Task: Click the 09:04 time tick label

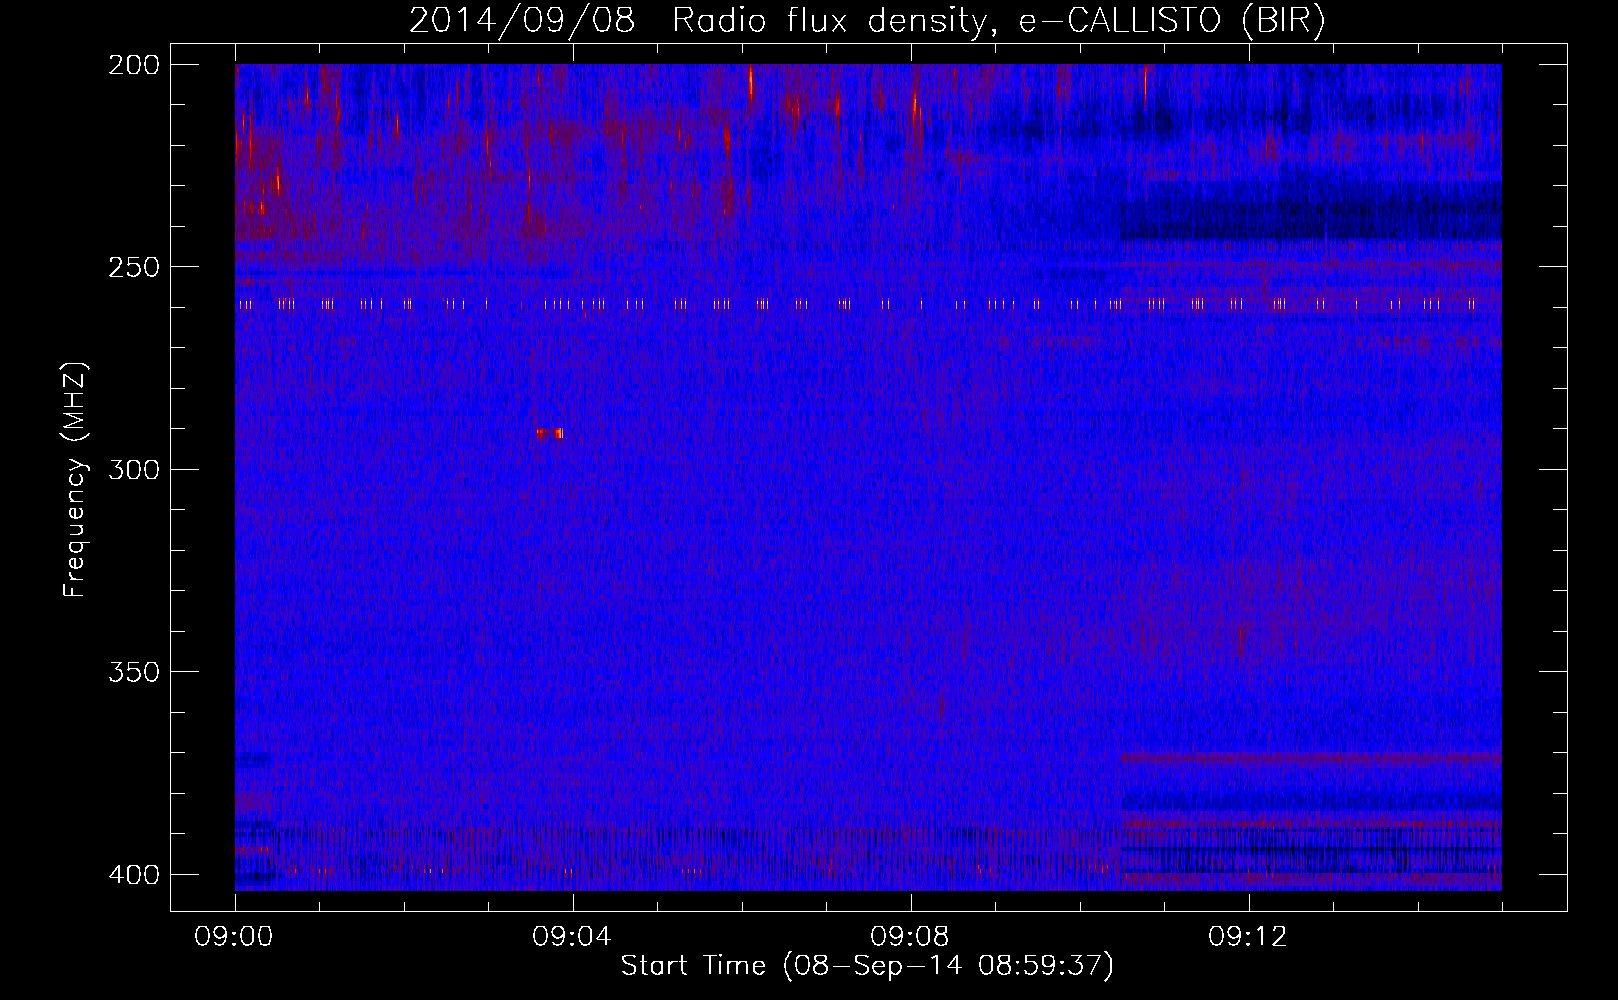Action: 573,937
